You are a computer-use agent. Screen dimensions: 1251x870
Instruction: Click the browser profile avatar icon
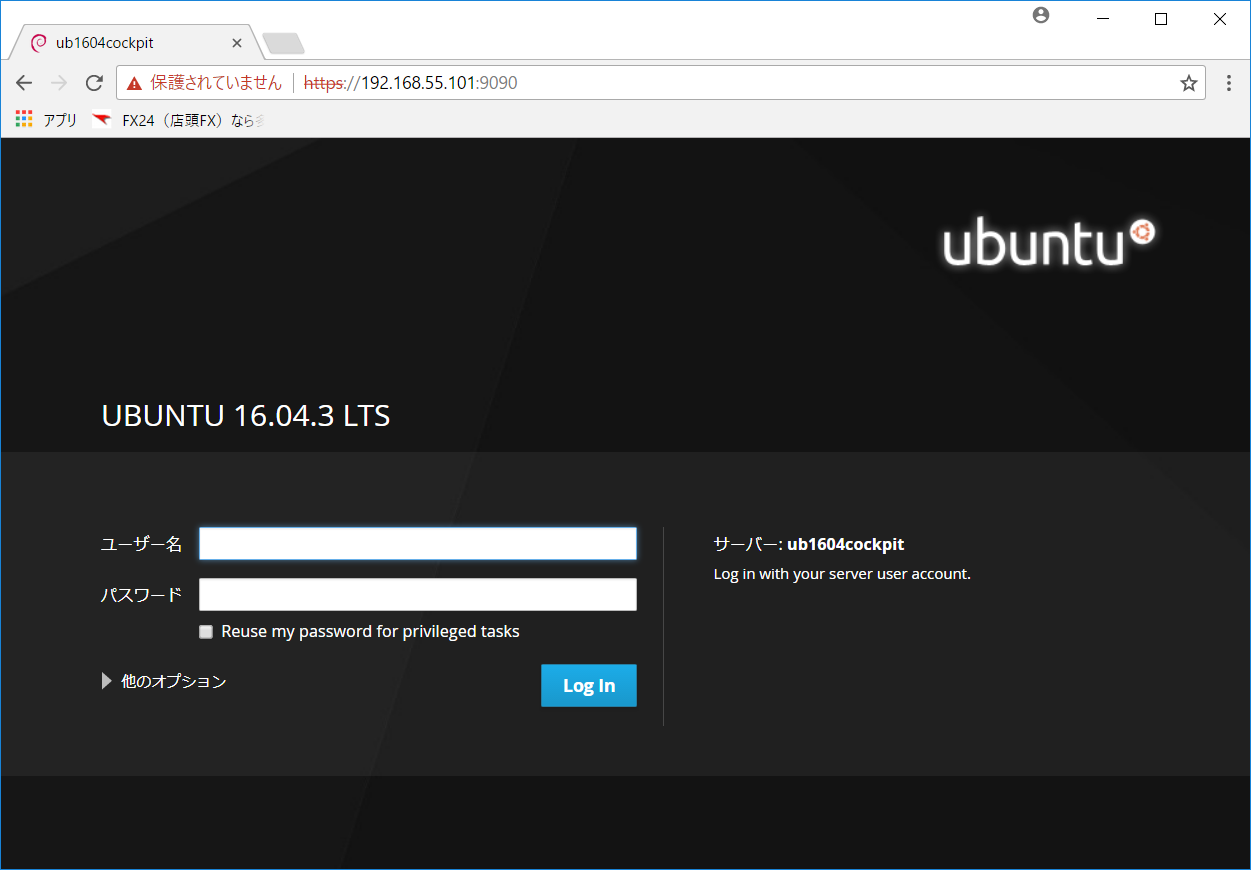point(1040,15)
